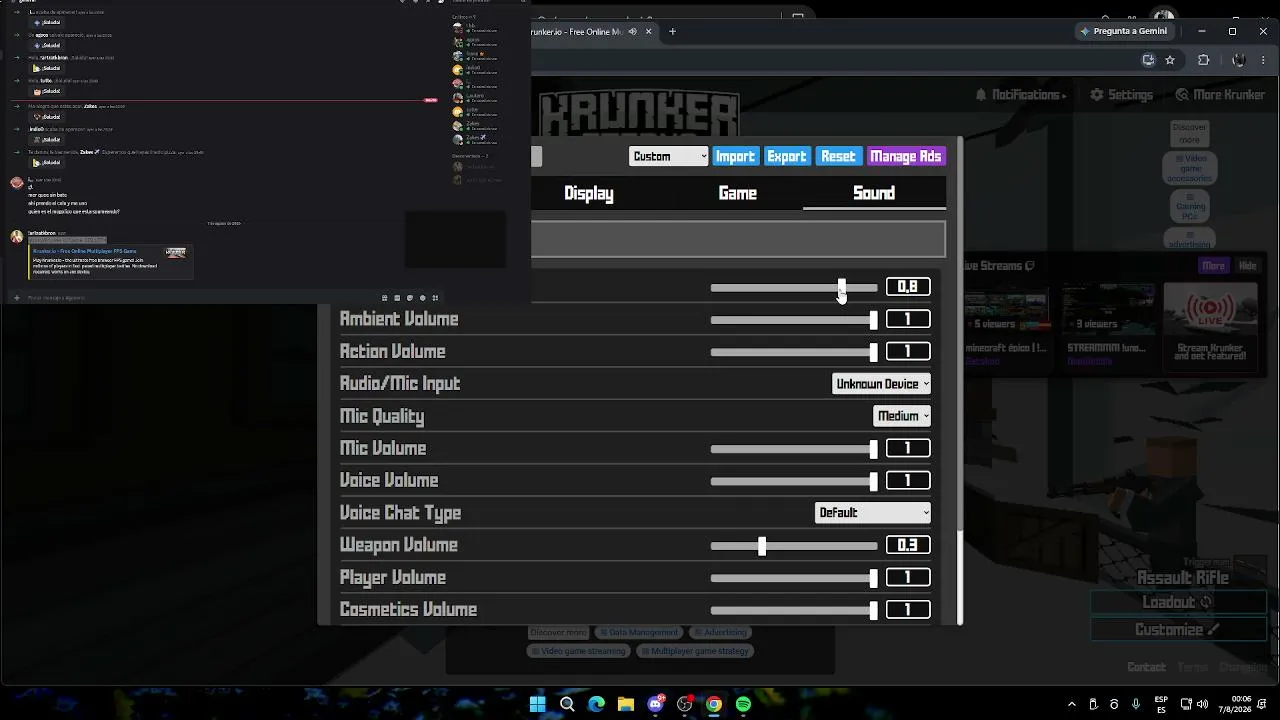Click the Ambient Volume value box
The width and height of the screenshot is (1280, 720).
908,319
